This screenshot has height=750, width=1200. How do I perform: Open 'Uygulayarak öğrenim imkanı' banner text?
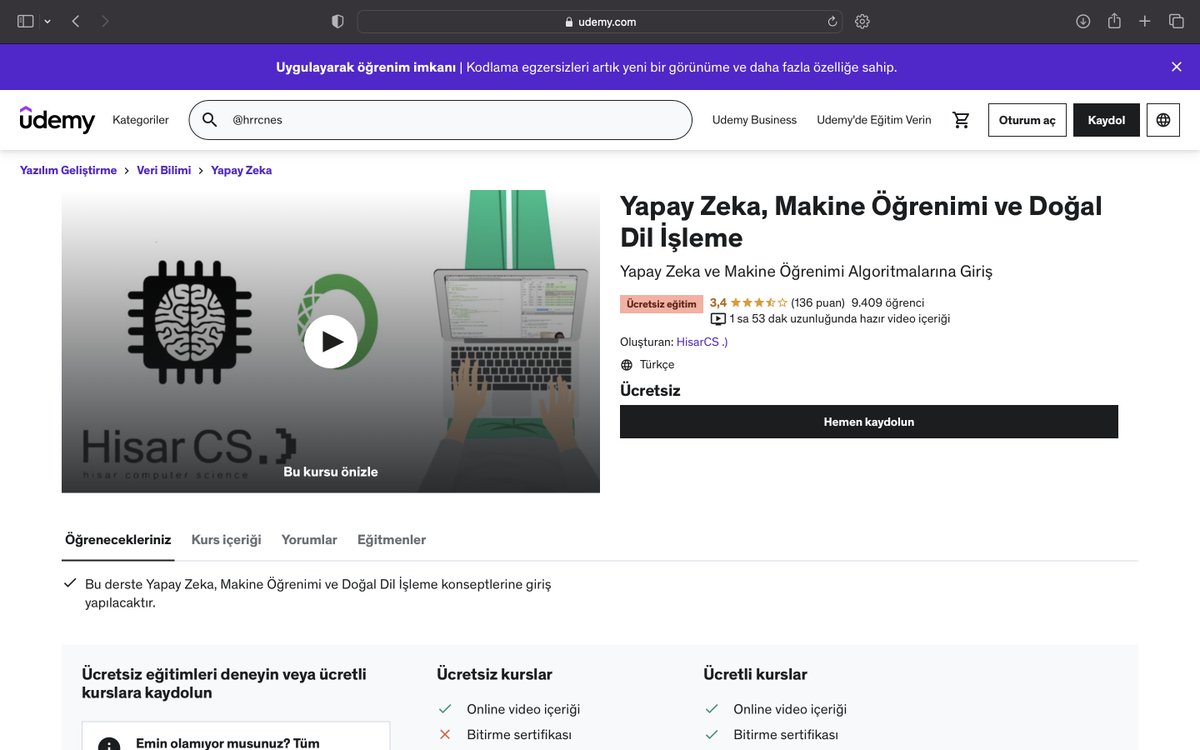point(366,67)
